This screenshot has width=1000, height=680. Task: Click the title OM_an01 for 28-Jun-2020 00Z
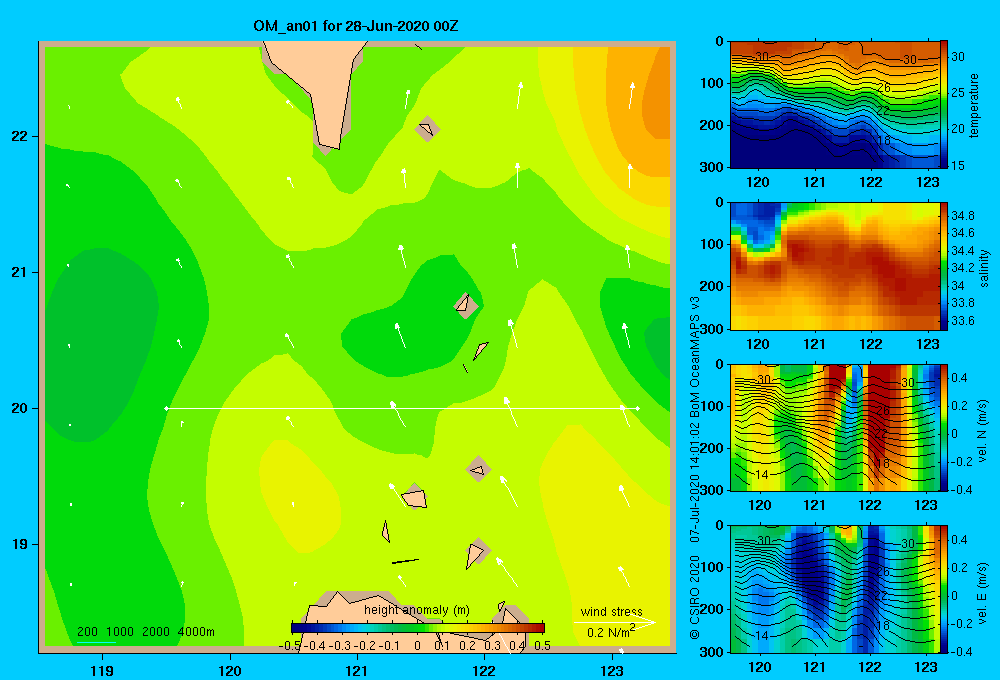[355, 27]
